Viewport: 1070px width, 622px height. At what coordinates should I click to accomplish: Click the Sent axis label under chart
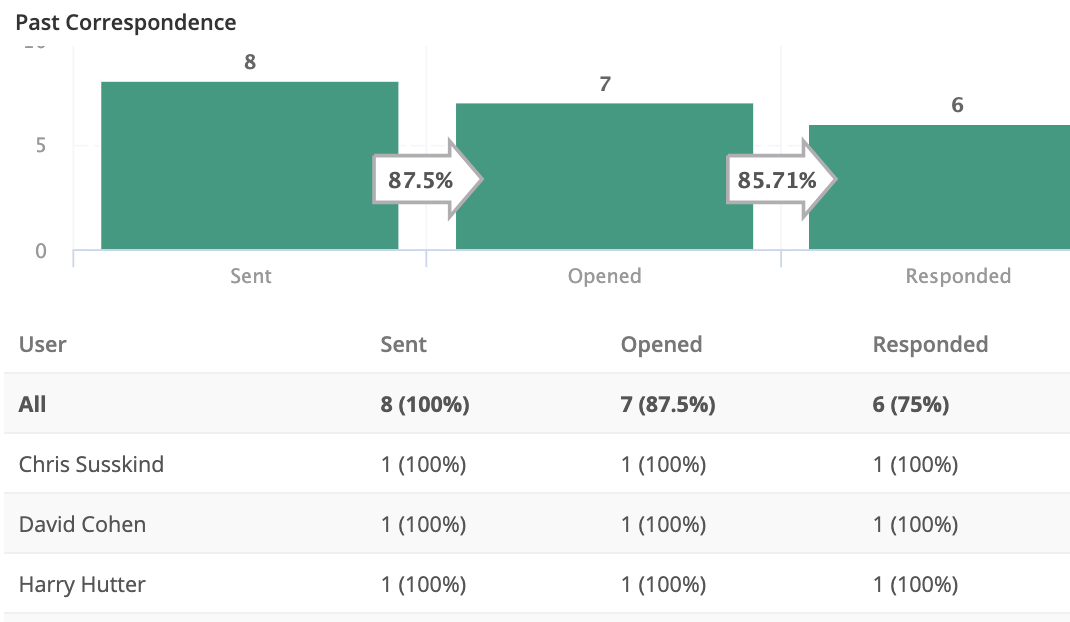coord(250,276)
